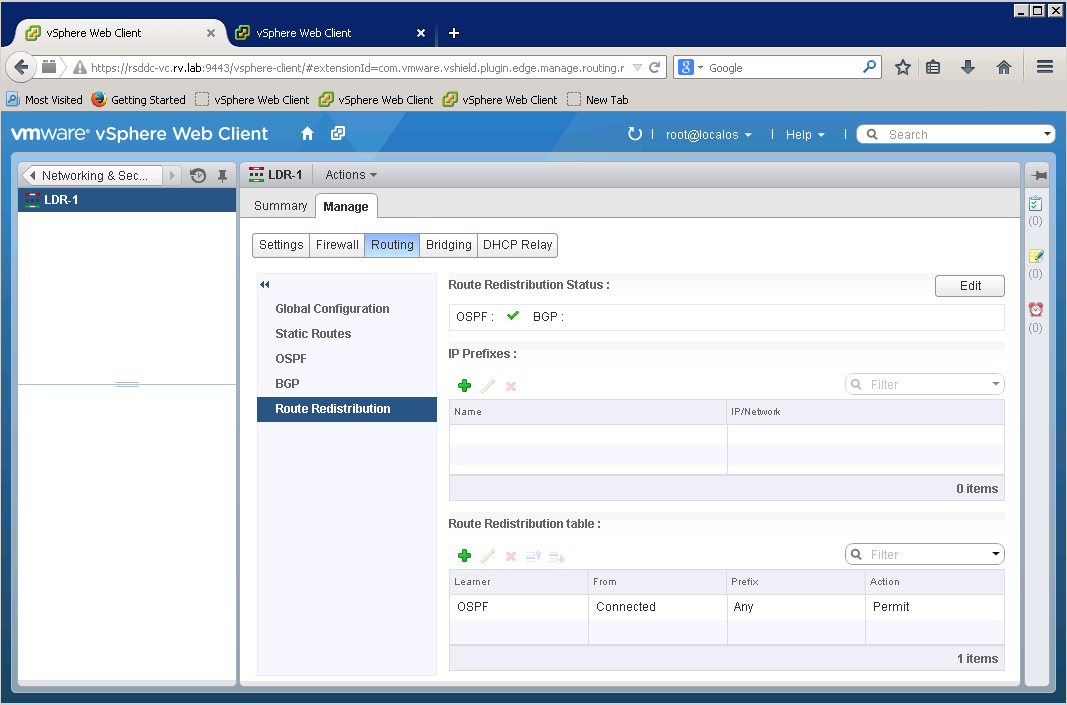This screenshot has width=1067, height=705.
Task: Click the vSphere home icon
Action: [308, 134]
